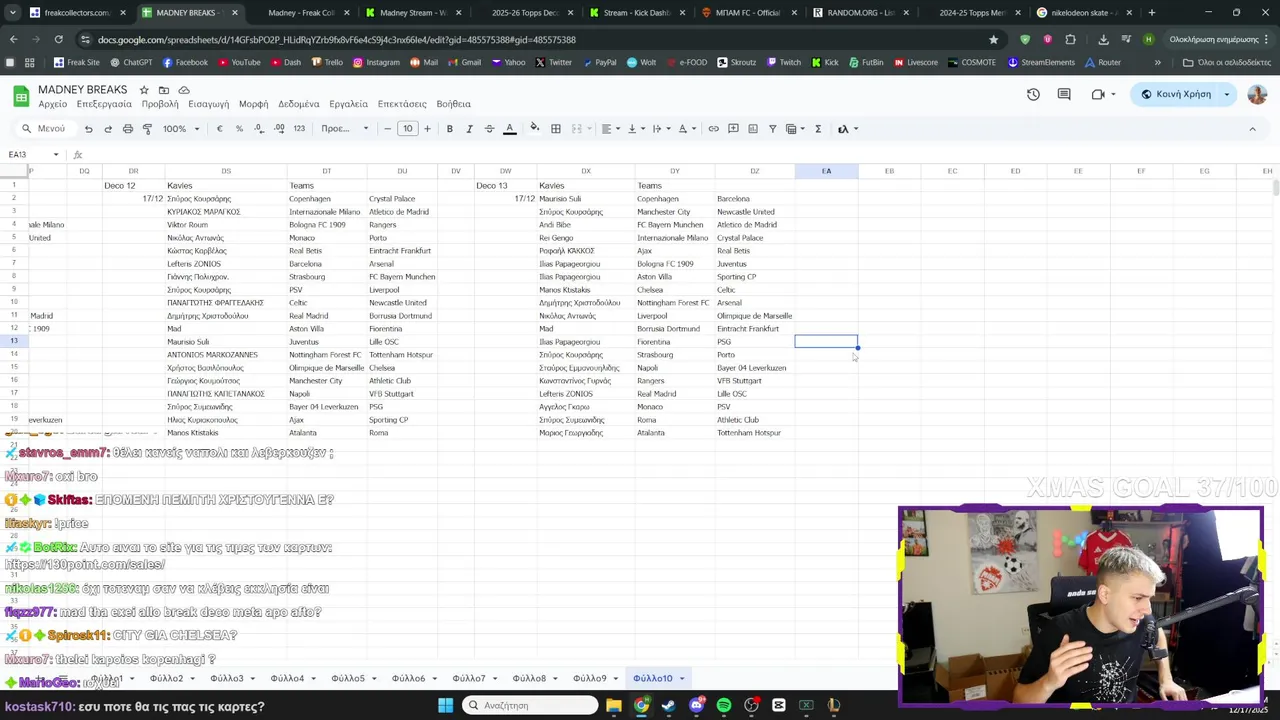Move document using folder icon
Image resolution: width=1280 pixels, height=720 pixels.
click(164, 90)
